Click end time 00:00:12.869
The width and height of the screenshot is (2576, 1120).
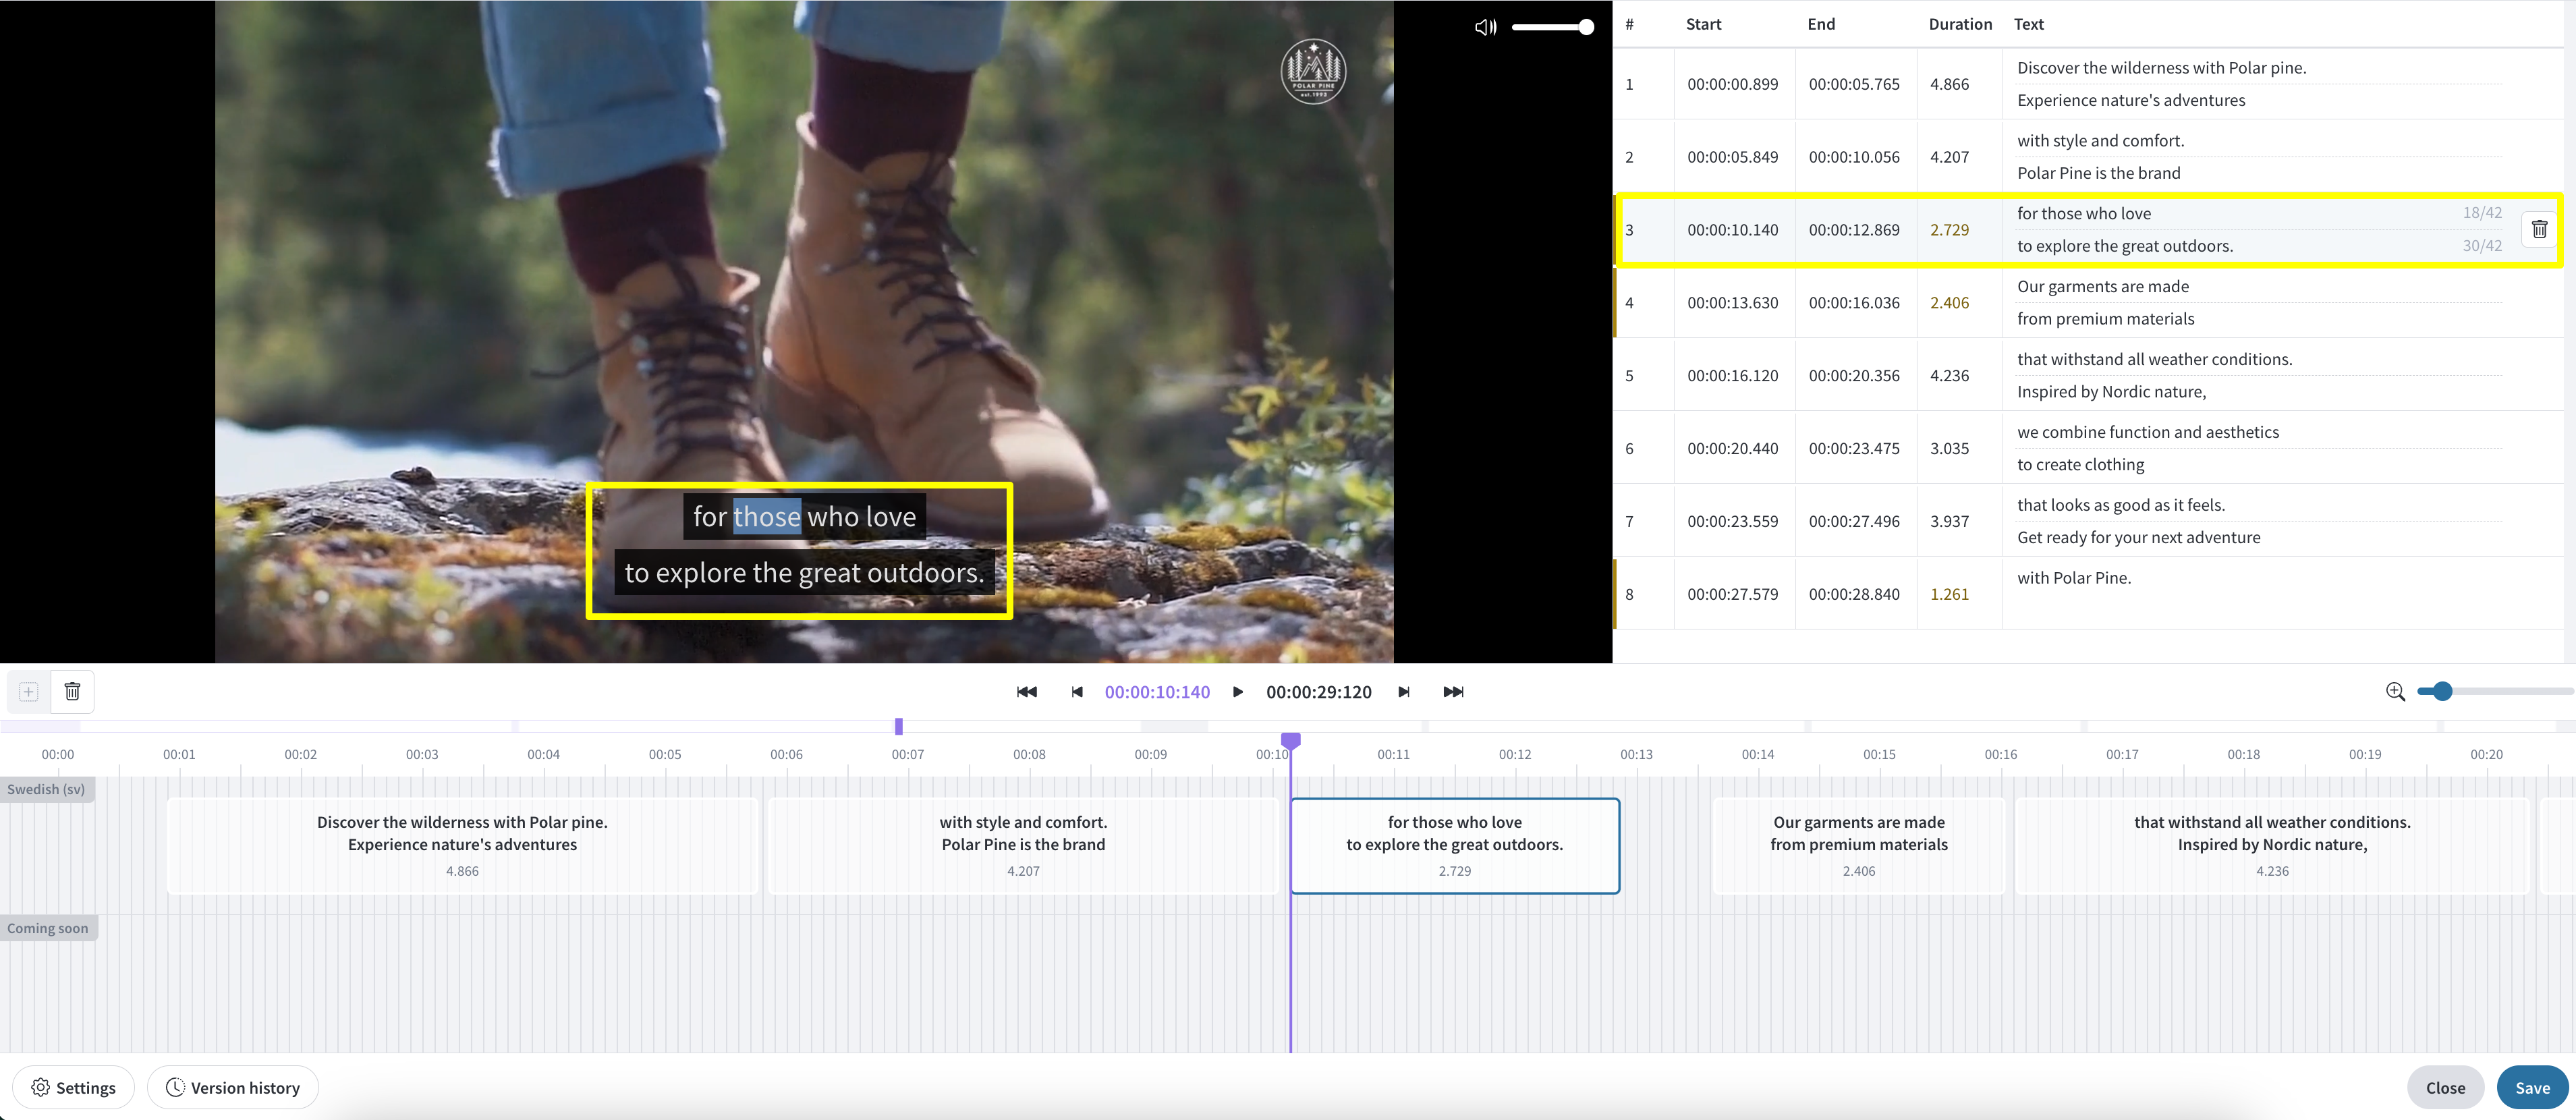(x=1854, y=230)
